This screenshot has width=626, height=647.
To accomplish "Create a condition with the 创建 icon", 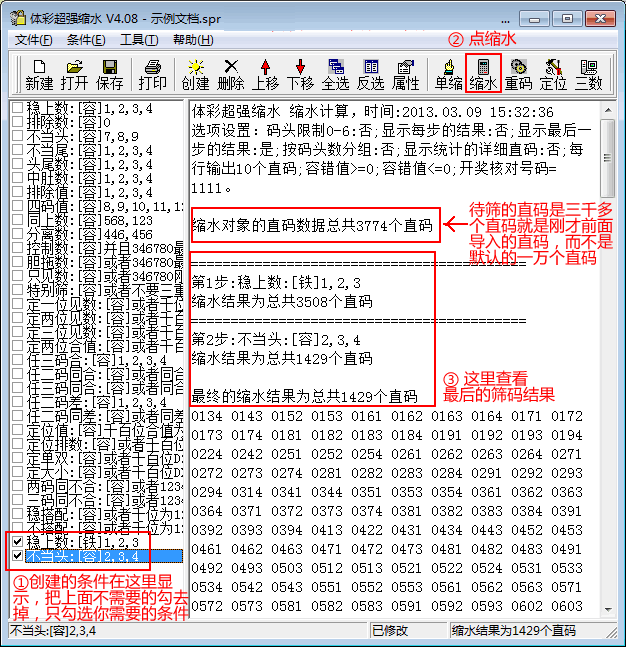I will point(196,75).
